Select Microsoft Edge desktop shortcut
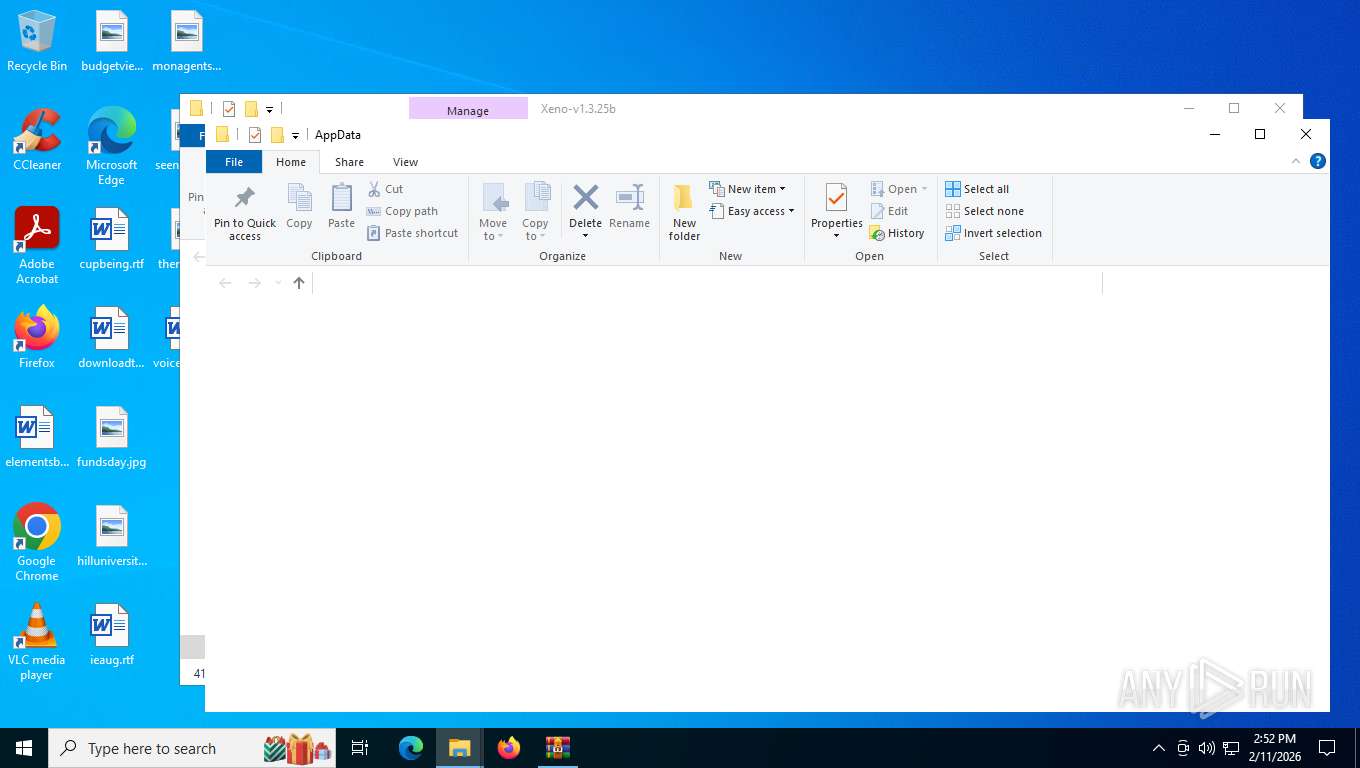Viewport: 1360px width, 768px height. [111, 147]
